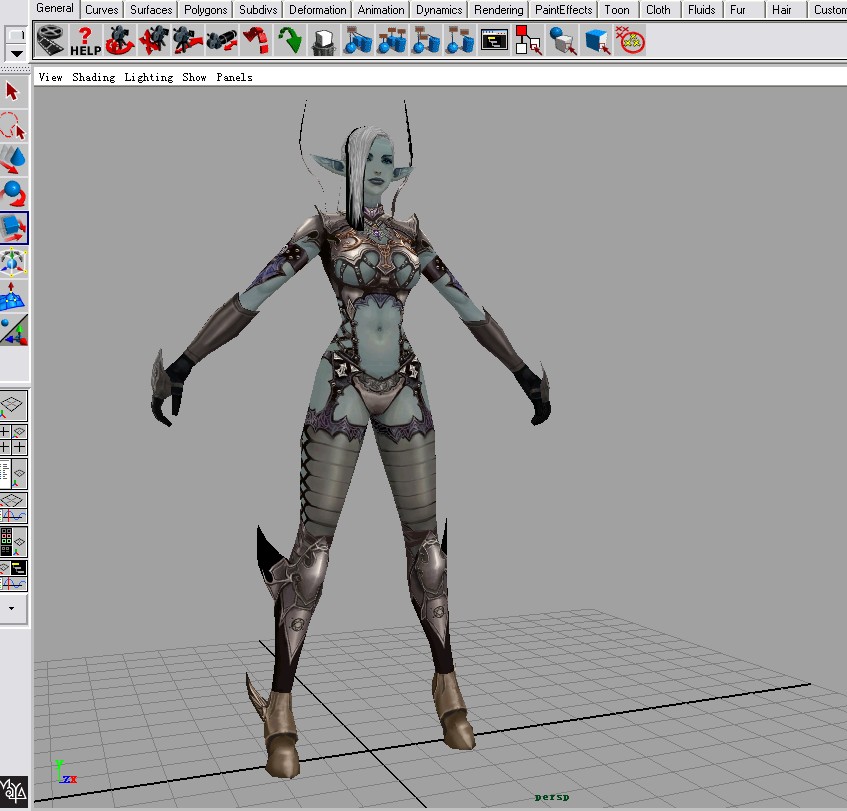Open the General shelf tab

point(55,9)
